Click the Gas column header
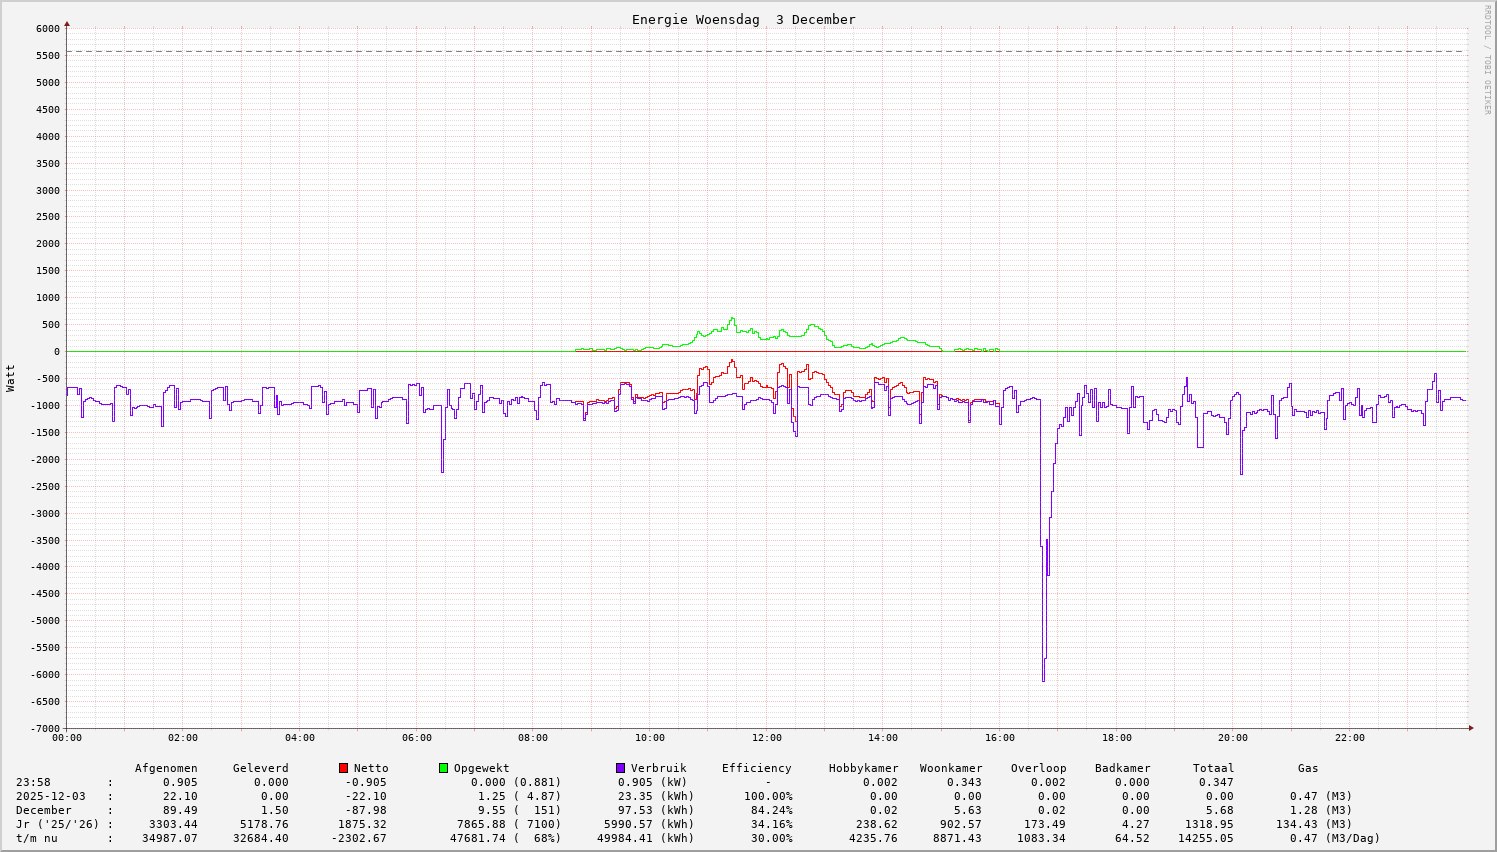 point(1308,768)
